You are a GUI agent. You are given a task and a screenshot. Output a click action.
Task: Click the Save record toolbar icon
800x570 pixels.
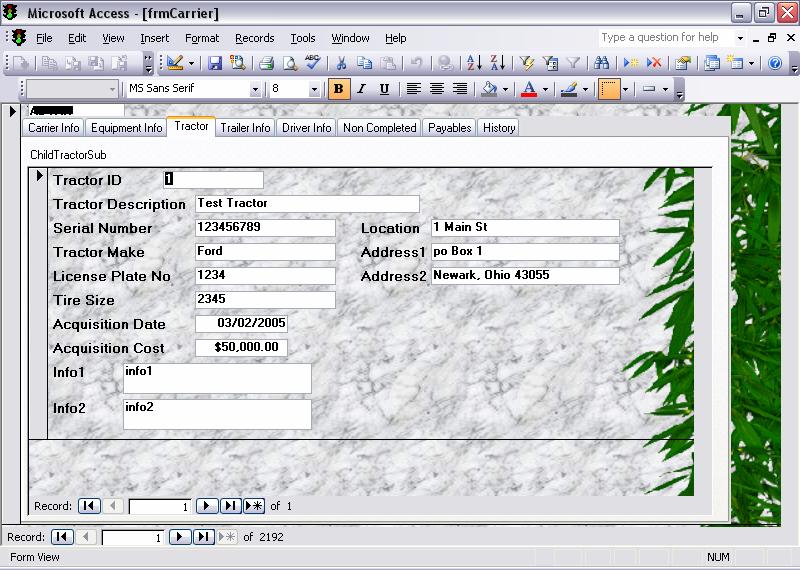pyautogui.click(x=215, y=63)
